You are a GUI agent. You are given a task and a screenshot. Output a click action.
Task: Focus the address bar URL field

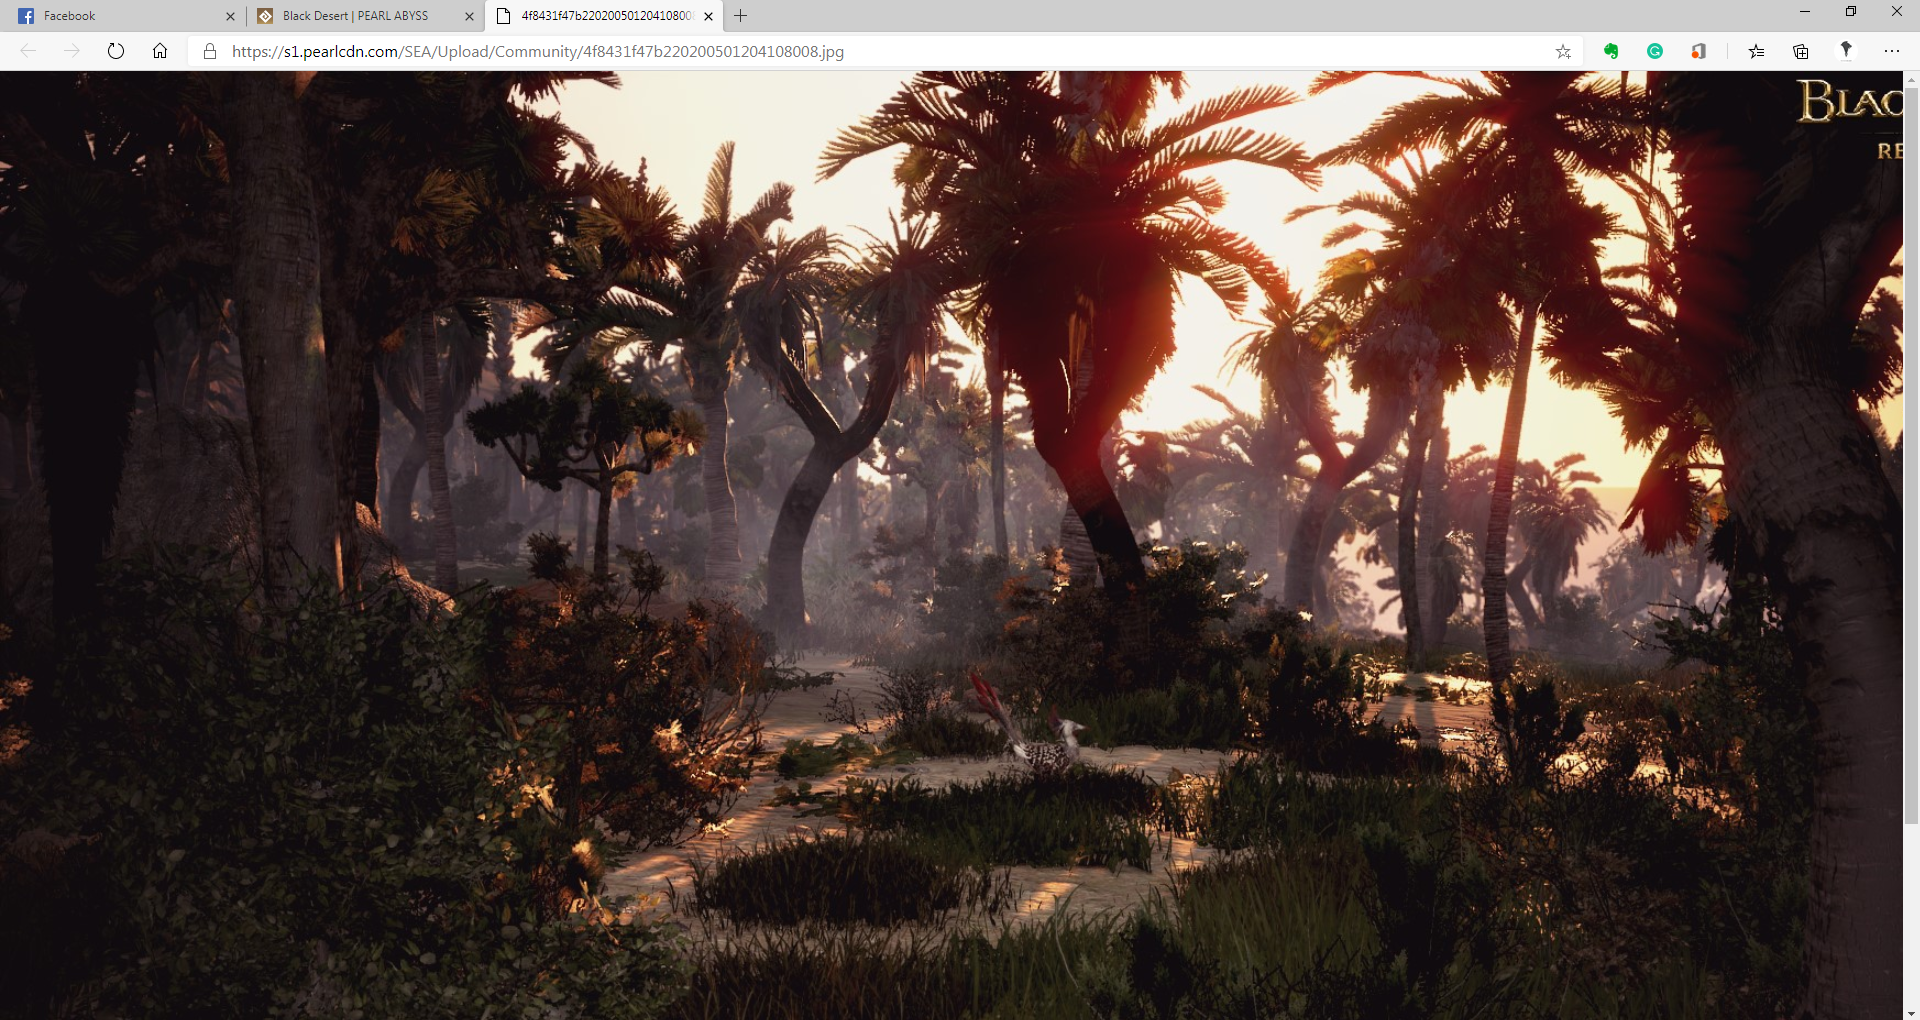click(x=885, y=51)
